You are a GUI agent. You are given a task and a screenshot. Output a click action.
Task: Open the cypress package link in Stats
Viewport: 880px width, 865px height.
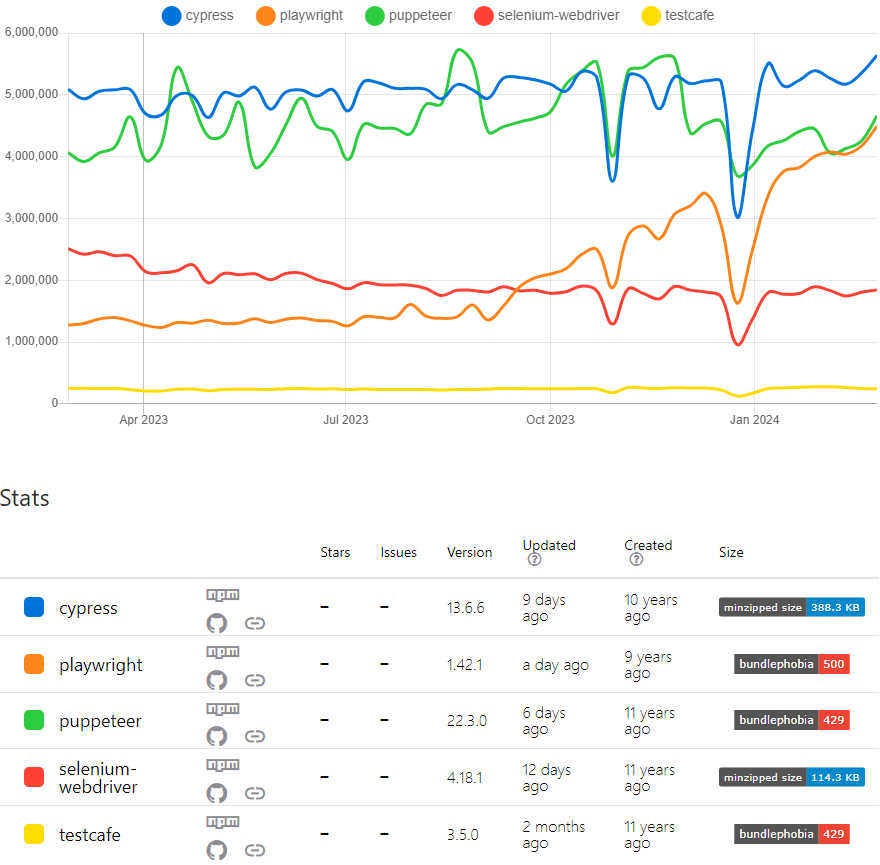point(88,608)
